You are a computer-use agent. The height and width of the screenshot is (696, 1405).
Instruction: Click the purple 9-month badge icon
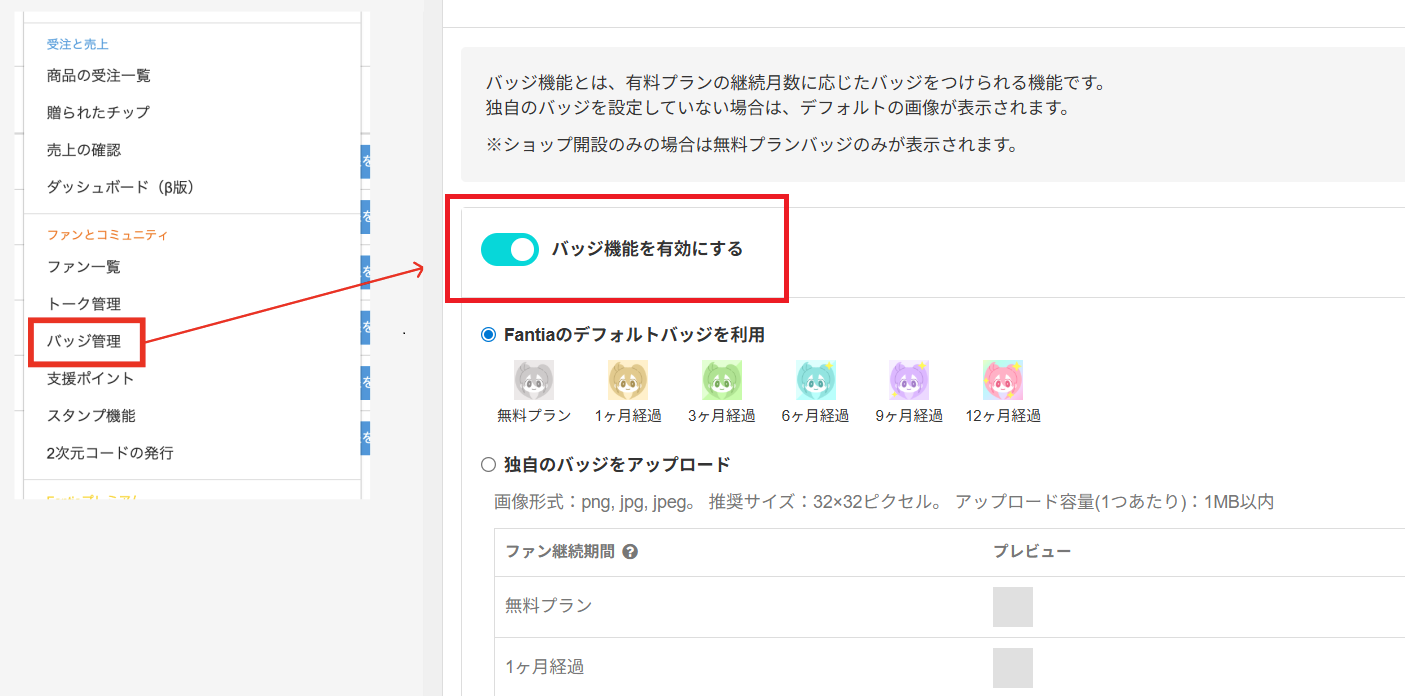[x=909, y=380]
